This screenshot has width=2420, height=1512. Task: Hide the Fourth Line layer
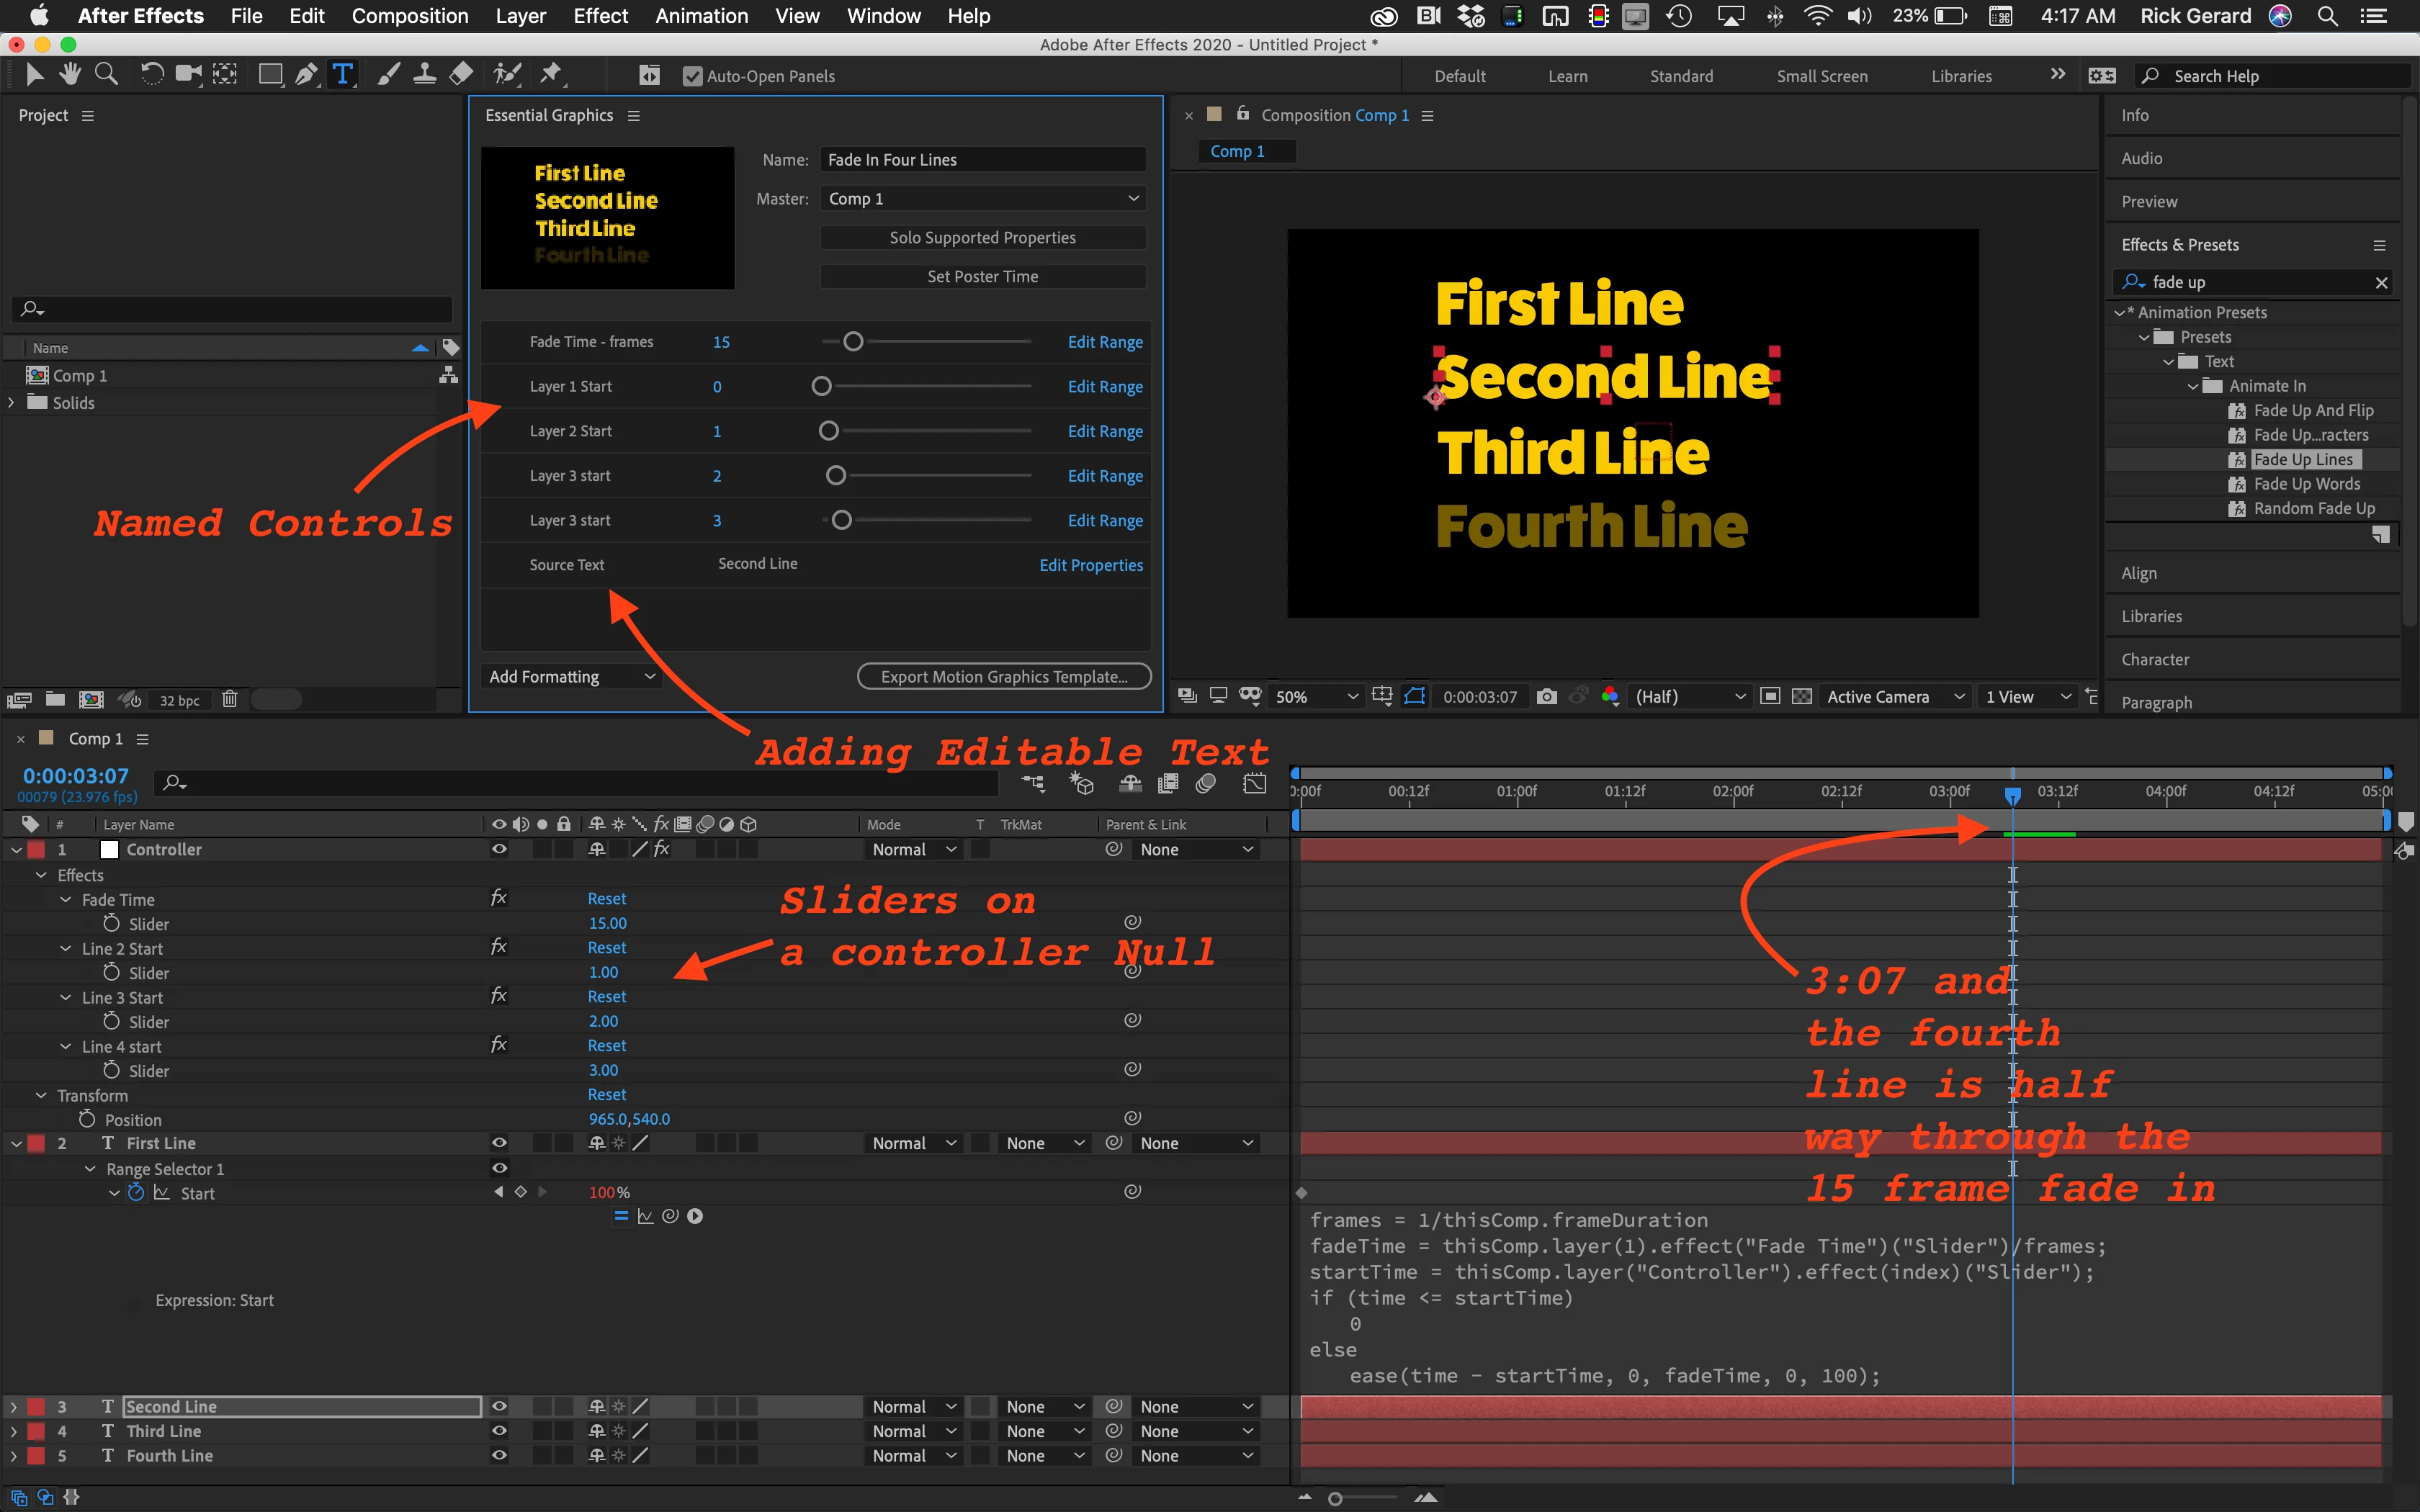(499, 1456)
